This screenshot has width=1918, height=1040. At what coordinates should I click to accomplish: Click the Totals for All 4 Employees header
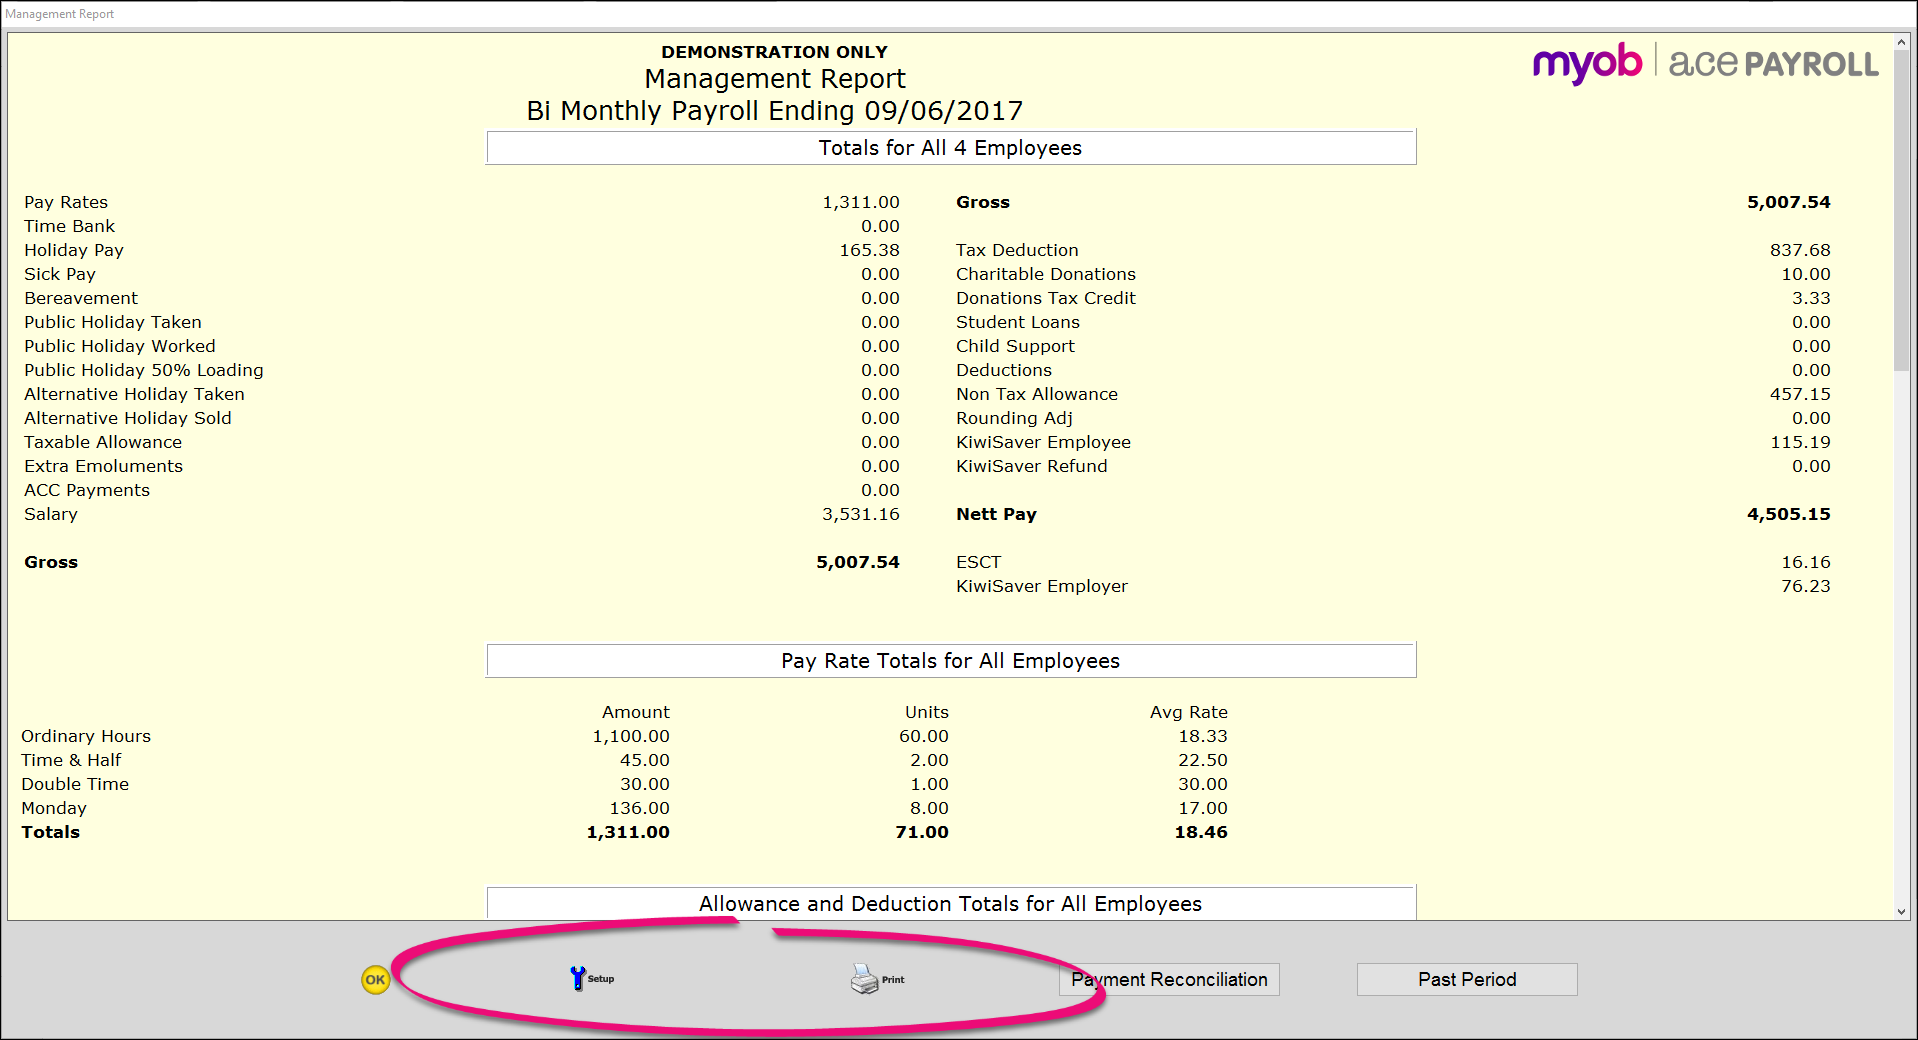coord(951,148)
